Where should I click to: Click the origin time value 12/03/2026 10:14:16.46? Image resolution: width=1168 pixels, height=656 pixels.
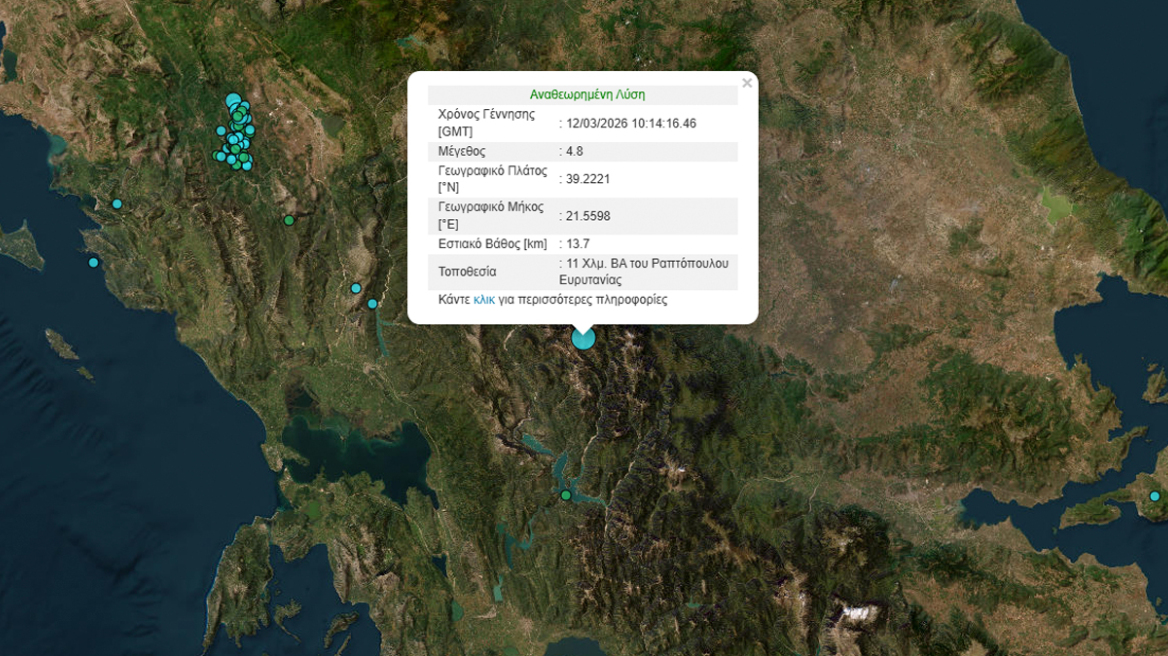click(631, 123)
